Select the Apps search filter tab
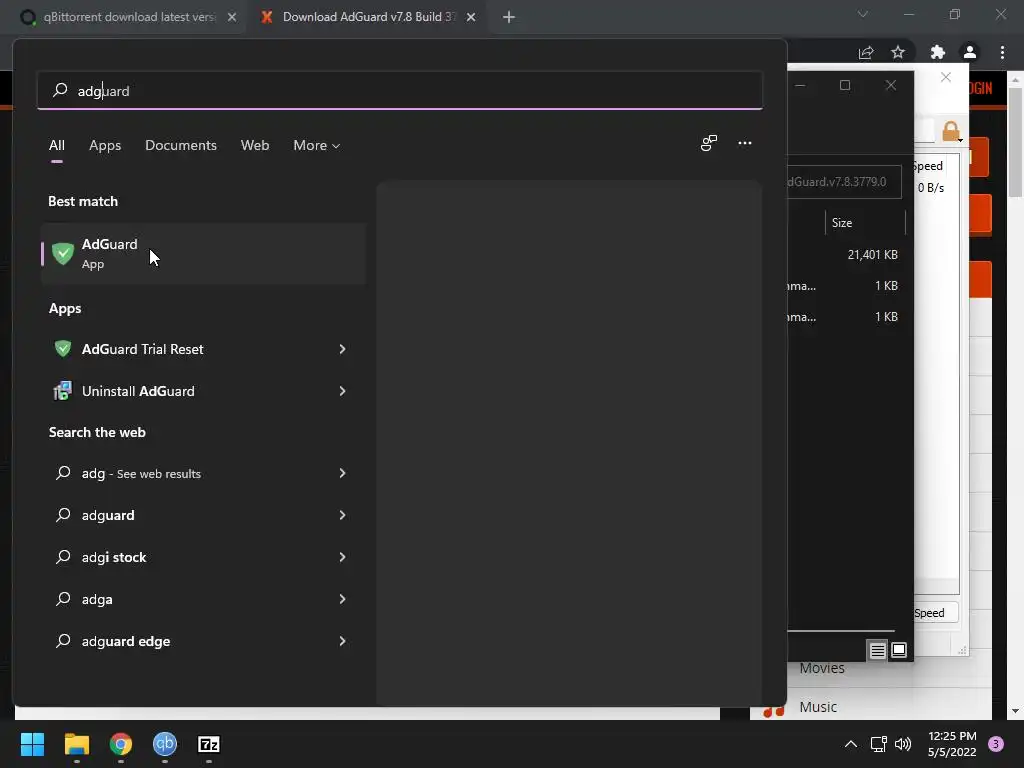Screen dimensions: 1024x768 pyautogui.click(x=105, y=145)
